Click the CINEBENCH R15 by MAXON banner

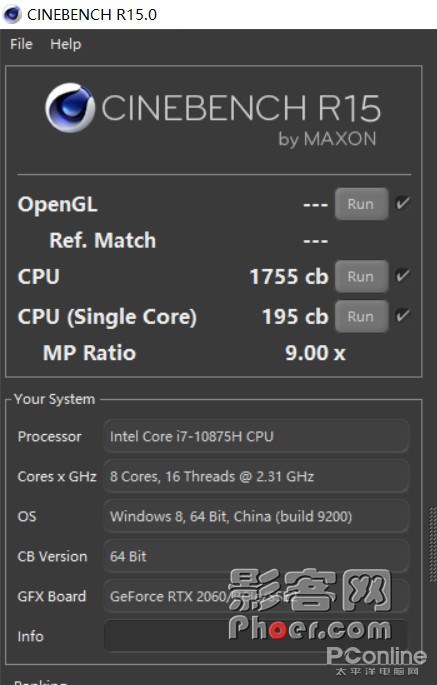pyautogui.click(x=213, y=114)
